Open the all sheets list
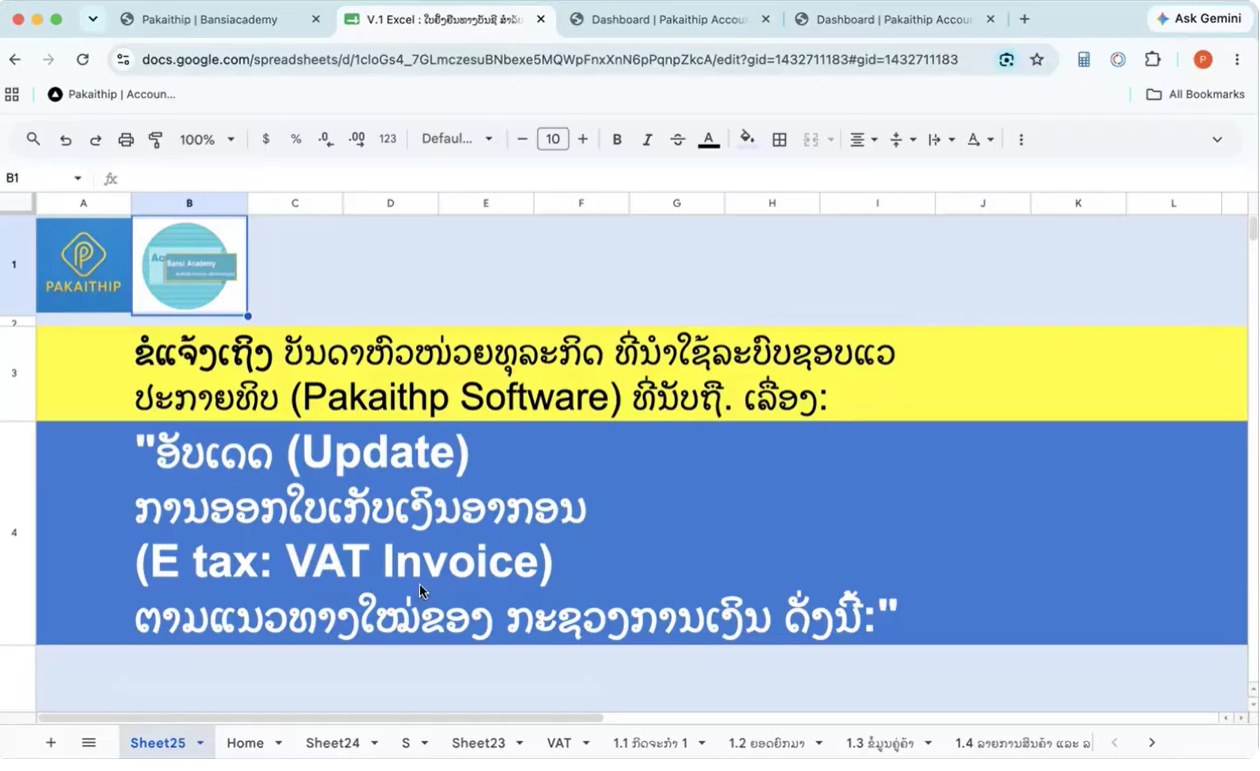Screen dimensions: 1260x771 [x=89, y=743]
